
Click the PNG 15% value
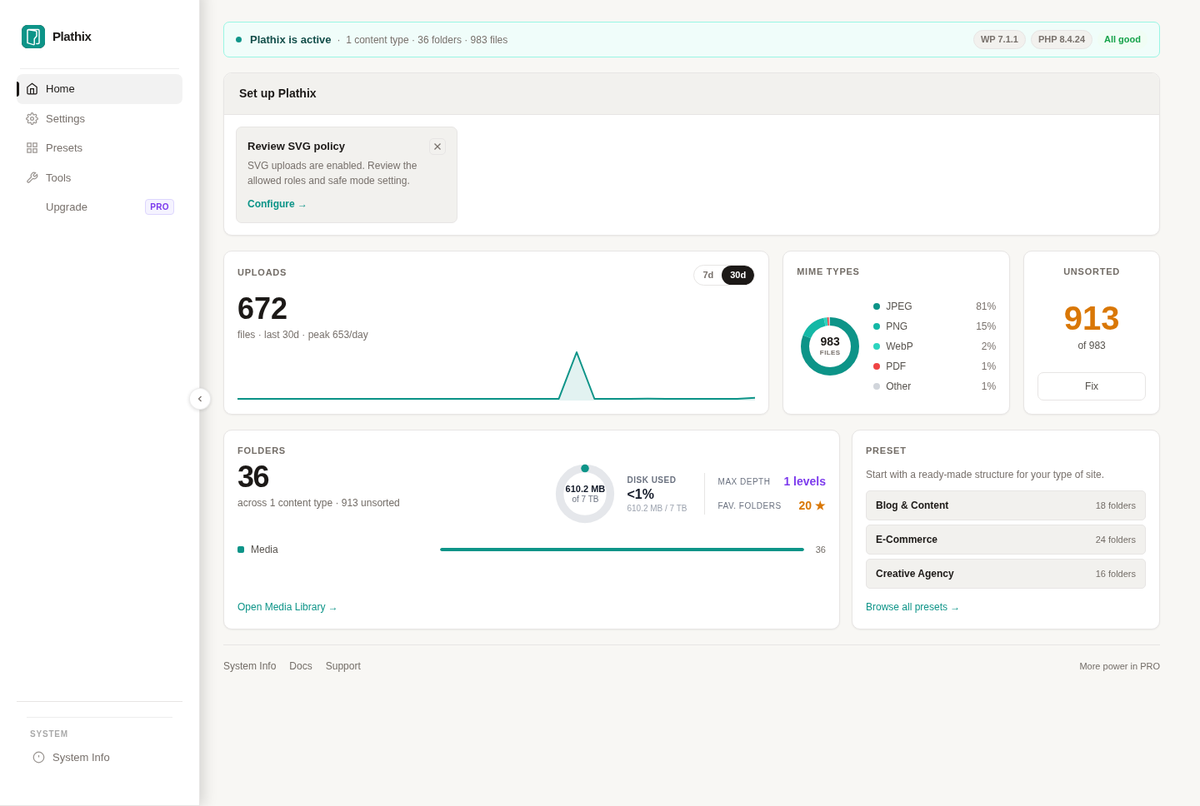(x=985, y=327)
